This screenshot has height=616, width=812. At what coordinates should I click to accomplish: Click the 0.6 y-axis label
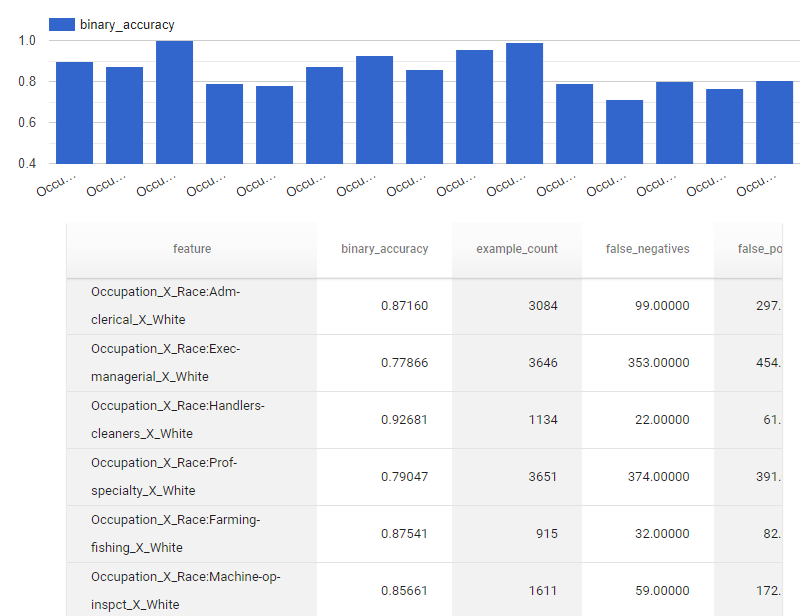27,122
